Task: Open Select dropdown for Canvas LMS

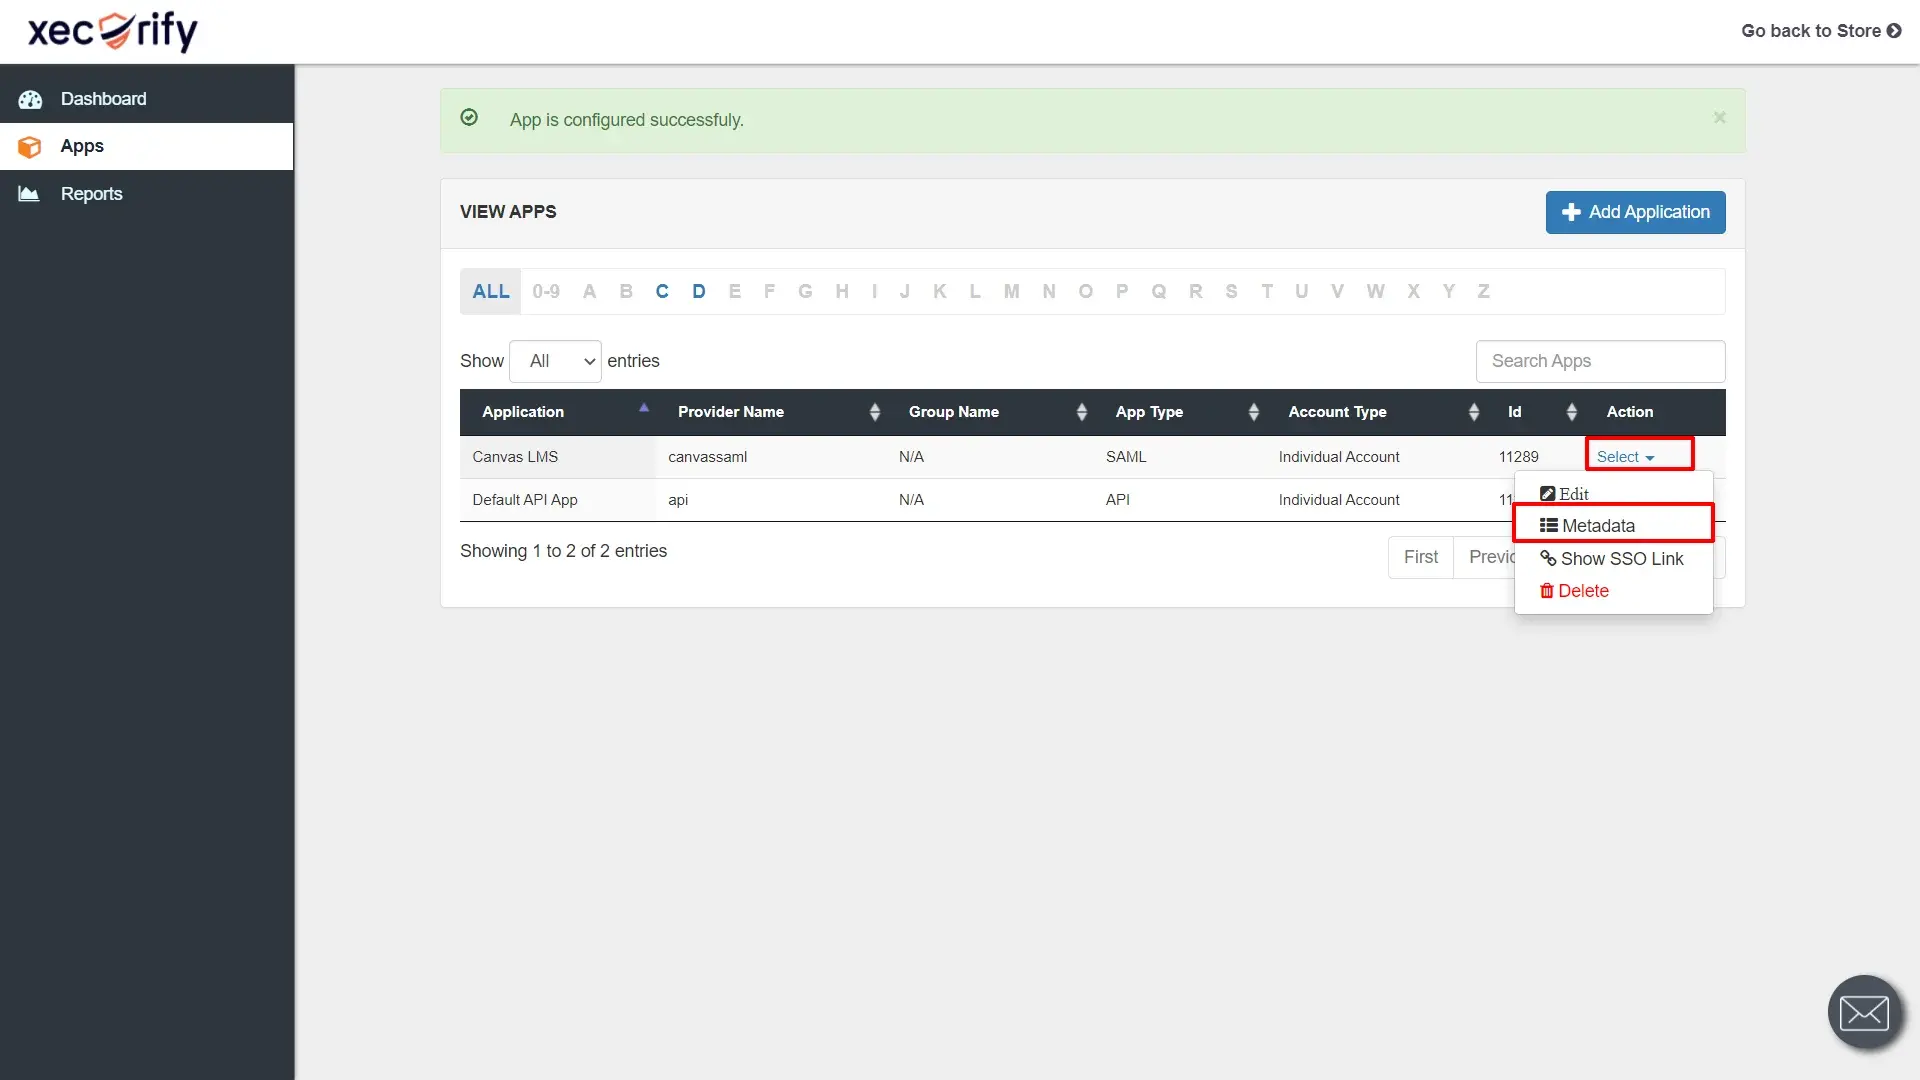Action: (1625, 457)
